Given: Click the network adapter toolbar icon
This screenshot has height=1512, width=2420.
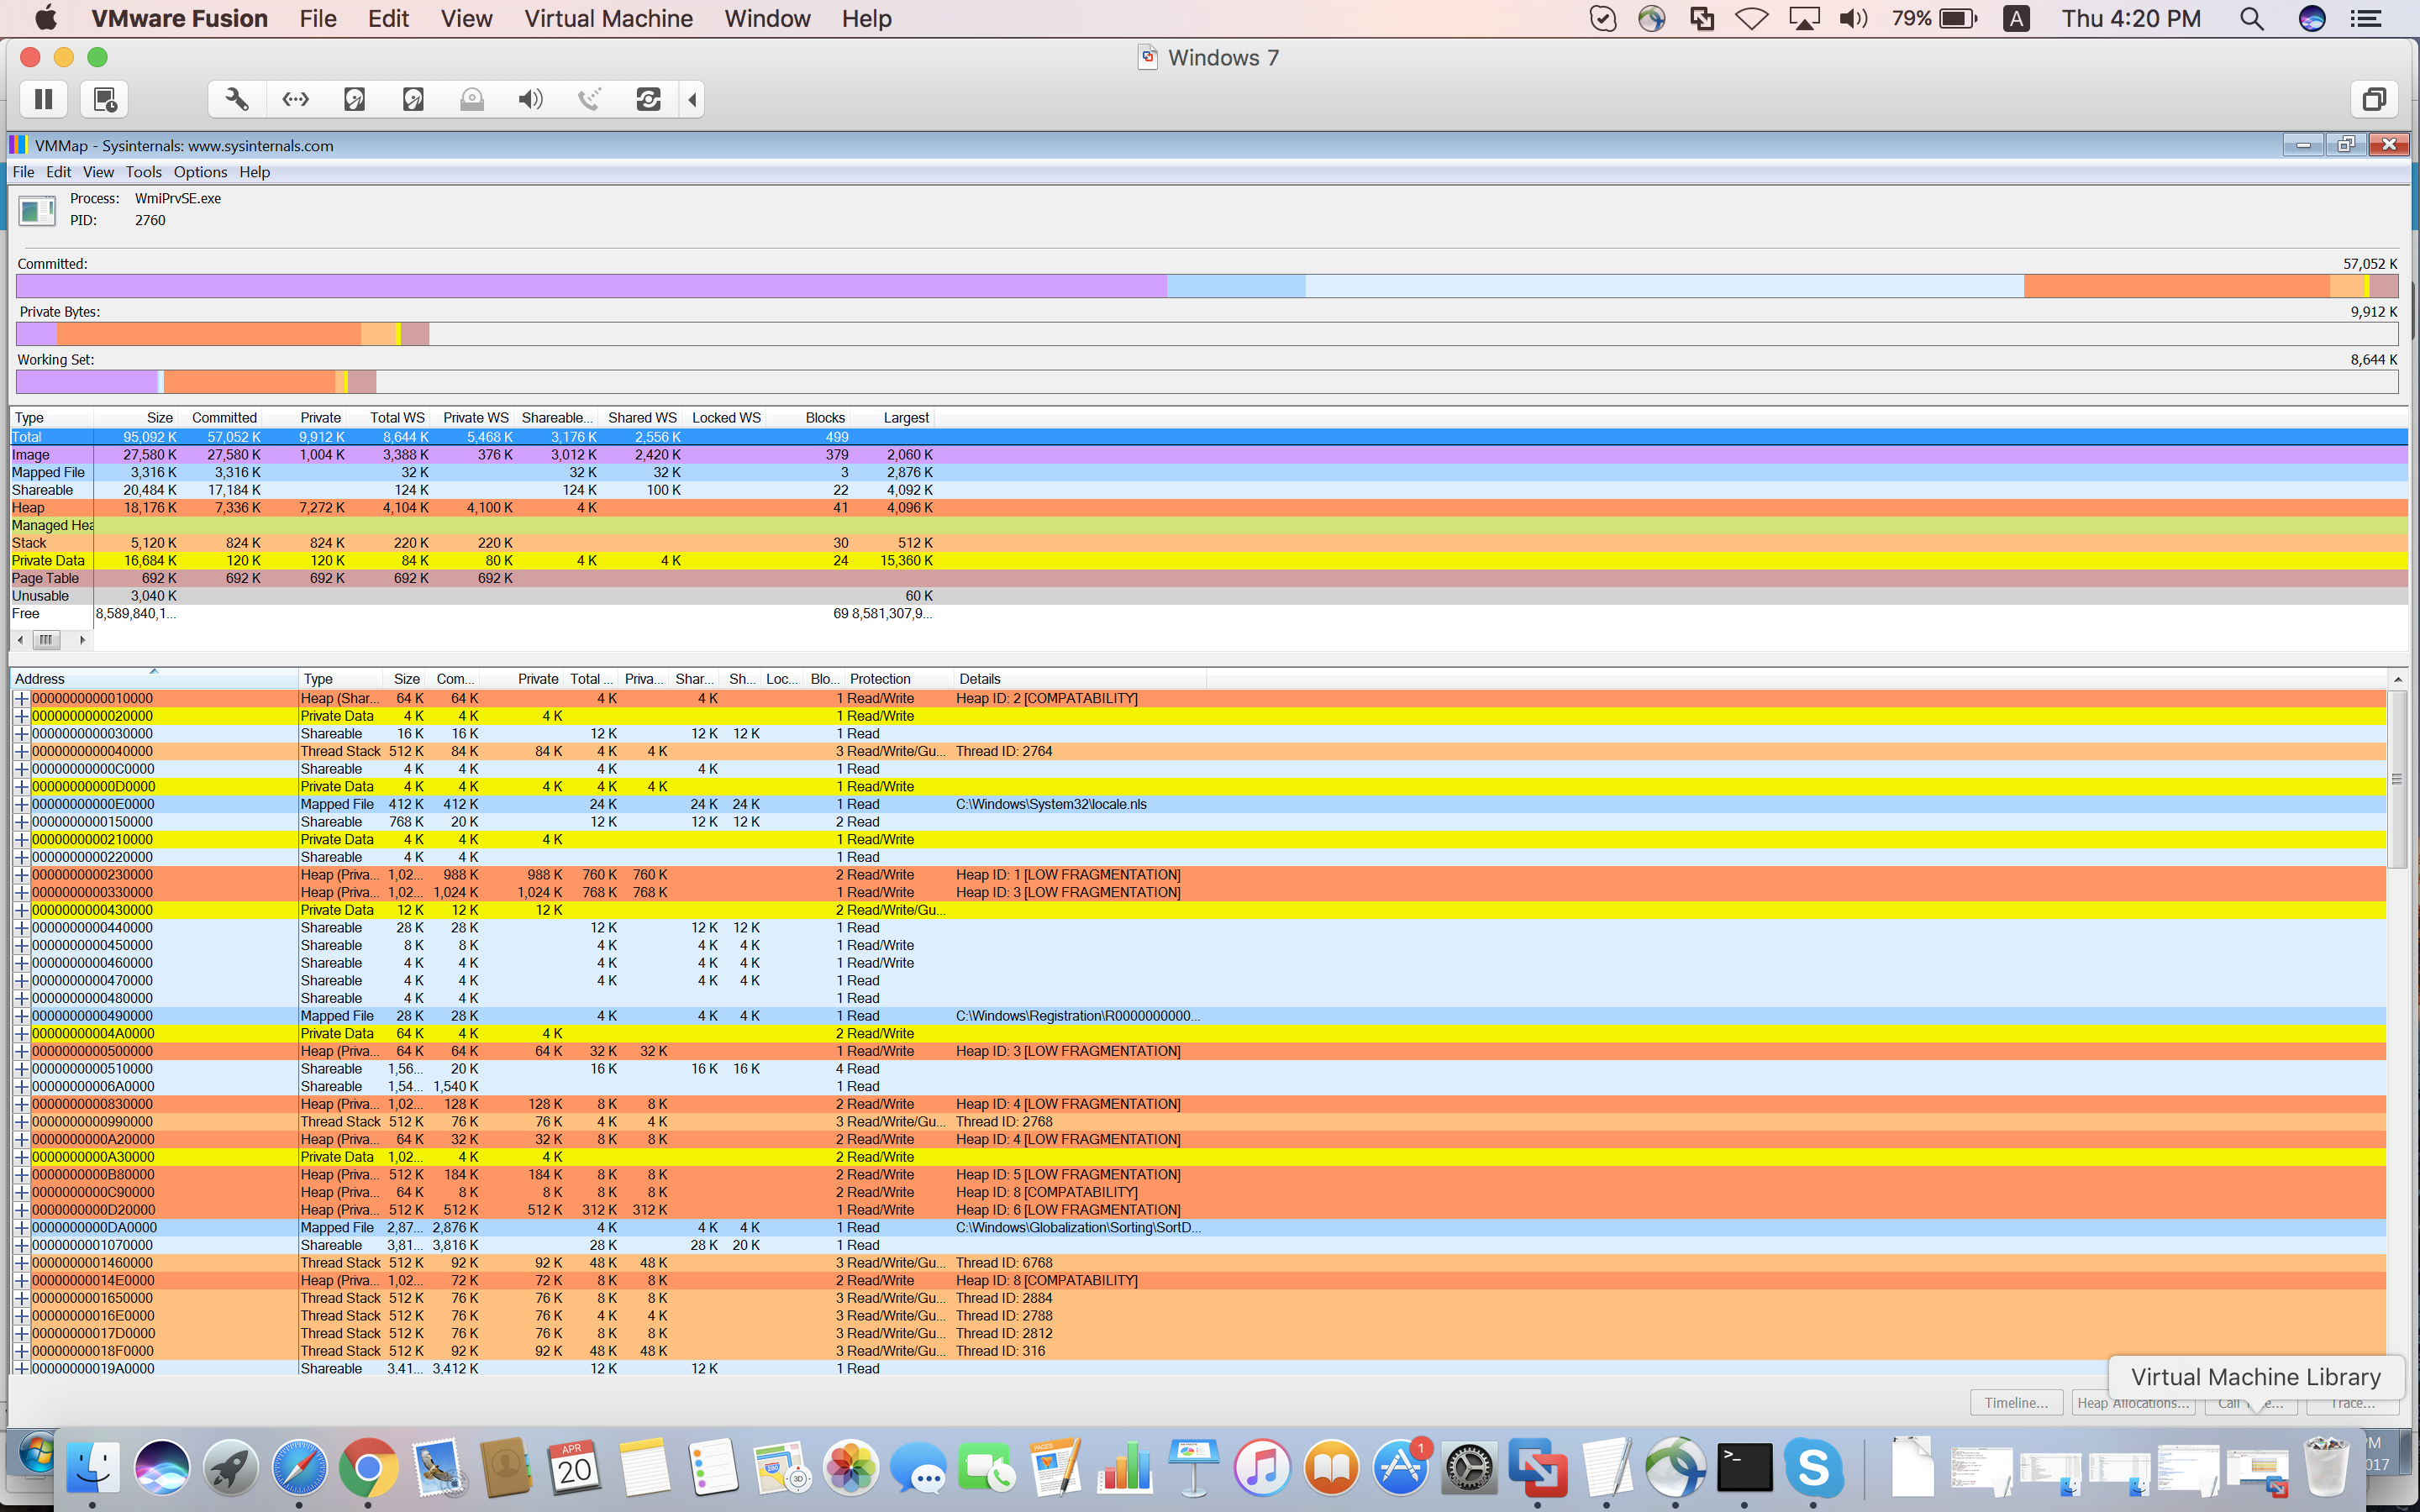Looking at the screenshot, I should coord(296,99).
